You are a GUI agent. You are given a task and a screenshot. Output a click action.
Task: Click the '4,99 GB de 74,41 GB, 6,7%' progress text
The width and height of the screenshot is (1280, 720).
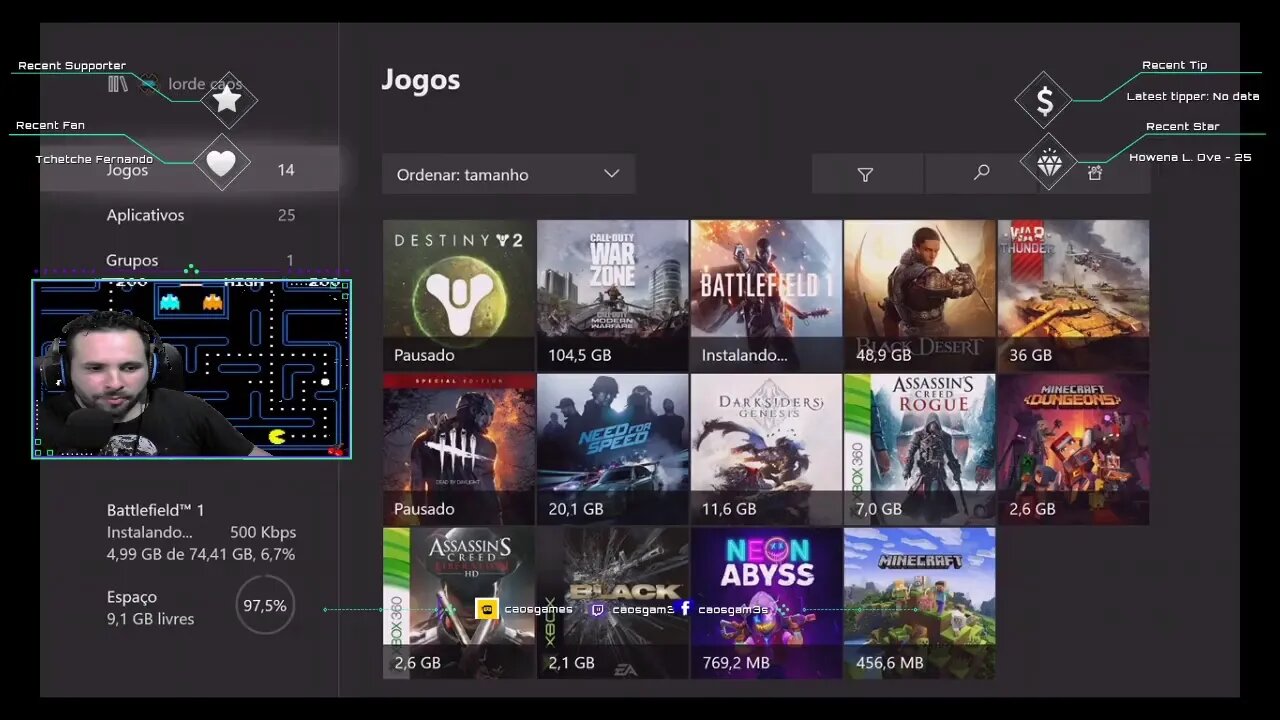coord(201,554)
